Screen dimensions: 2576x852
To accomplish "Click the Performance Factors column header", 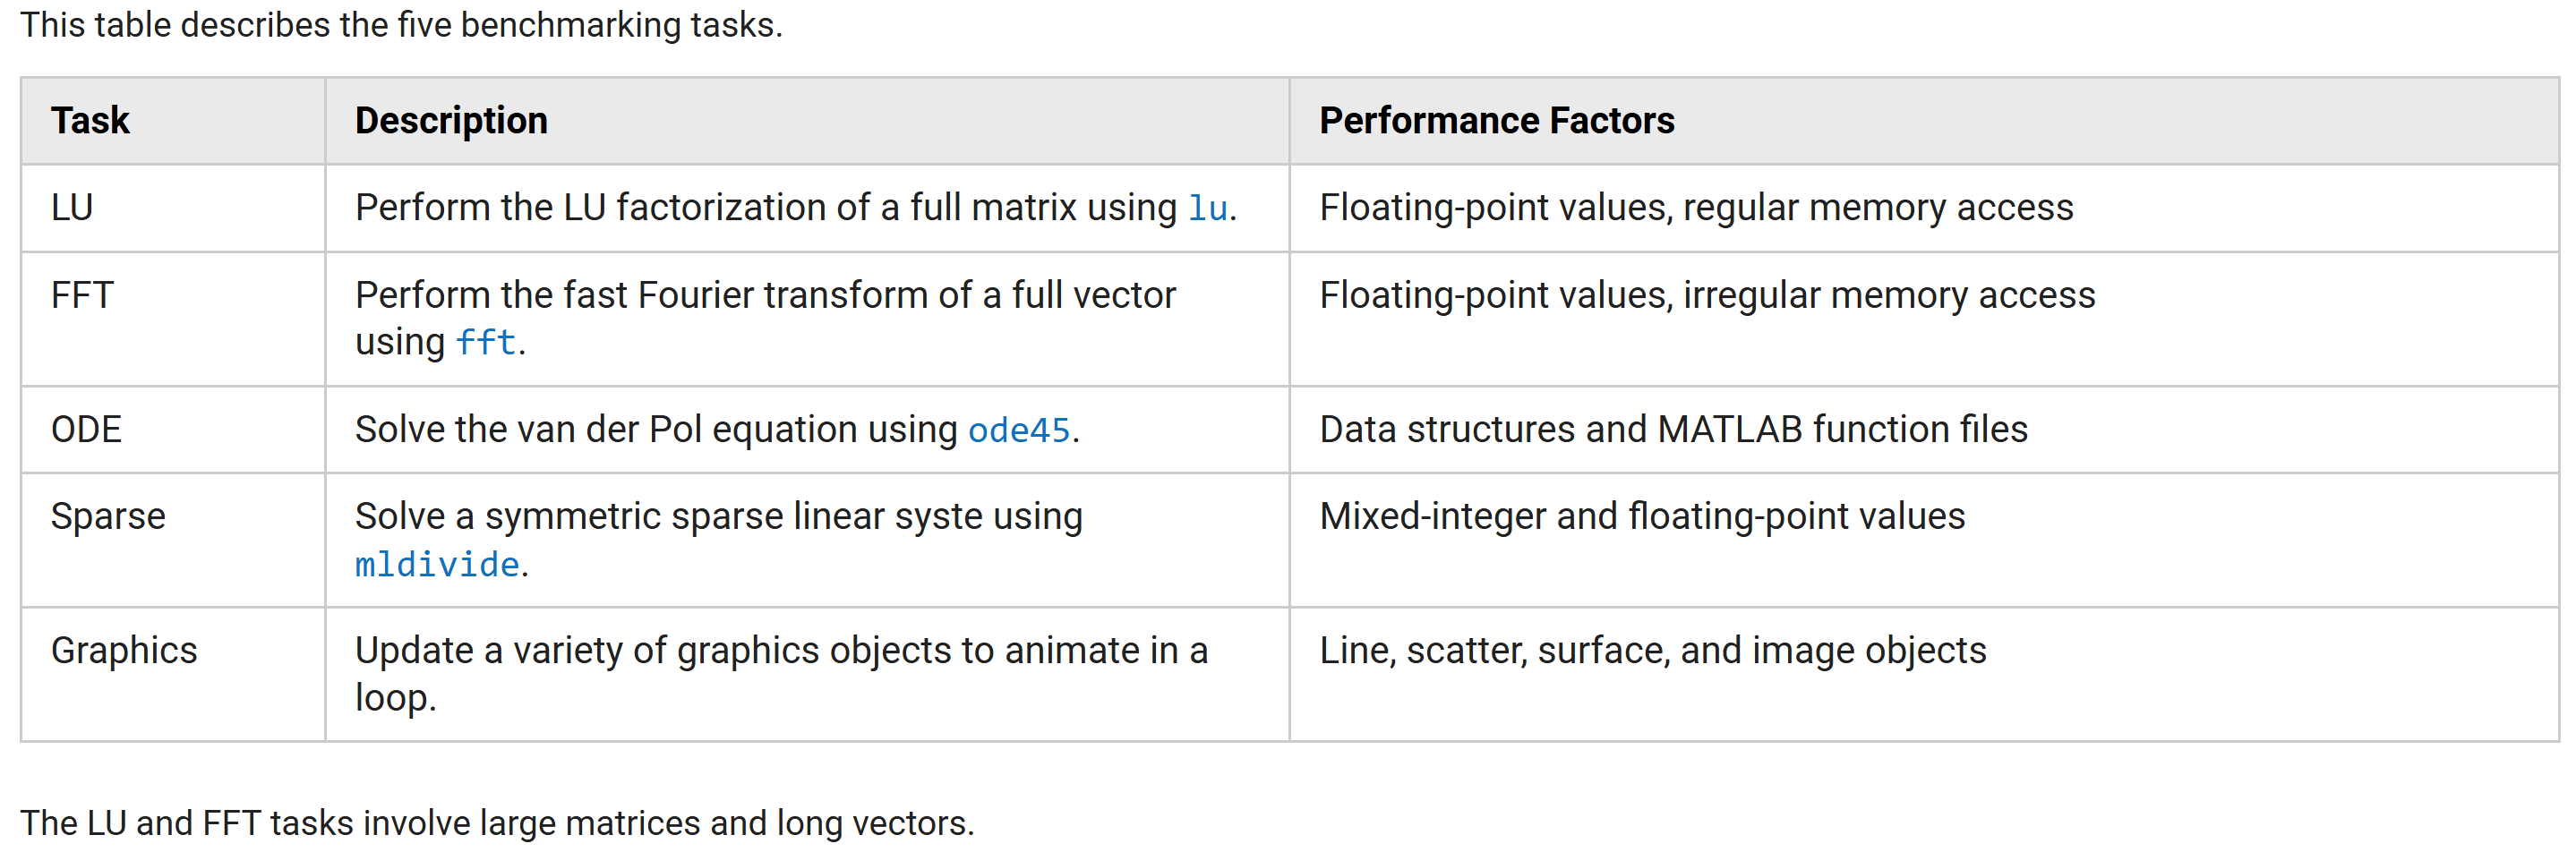I will coord(1496,121).
